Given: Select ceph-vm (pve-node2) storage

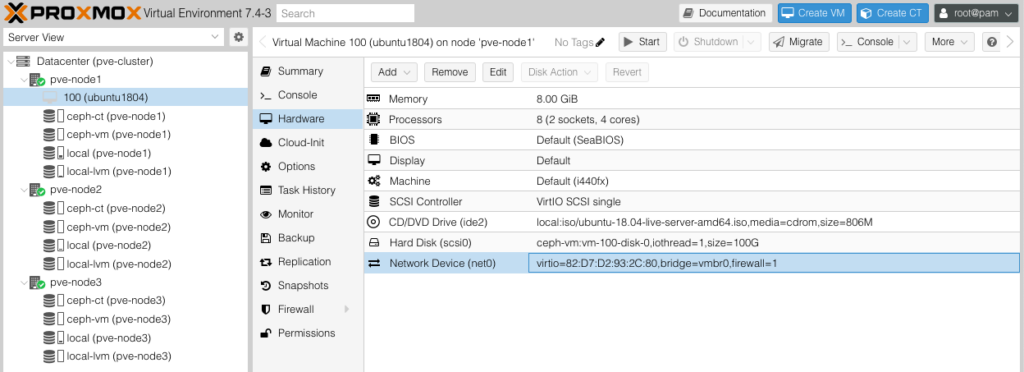Looking at the screenshot, I should click(118, 227).
